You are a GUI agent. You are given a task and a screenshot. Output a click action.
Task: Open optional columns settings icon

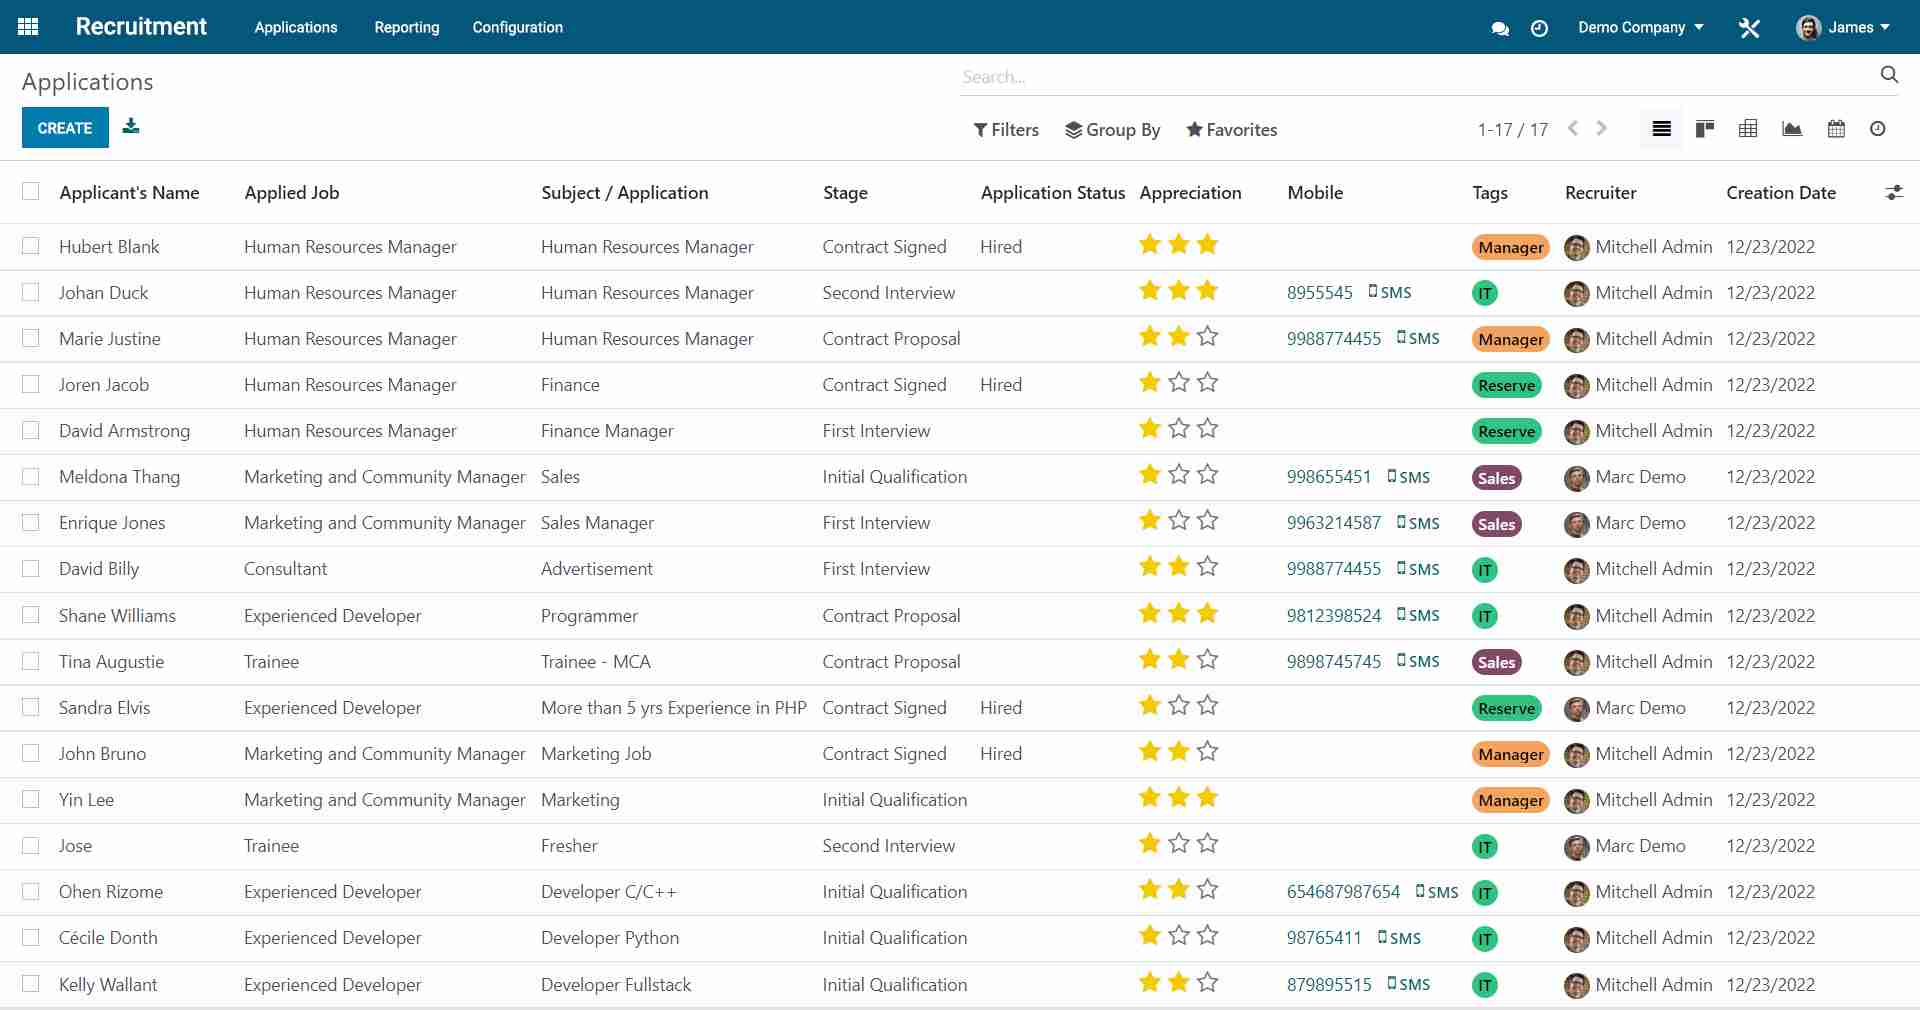(x=1894, y=192)
